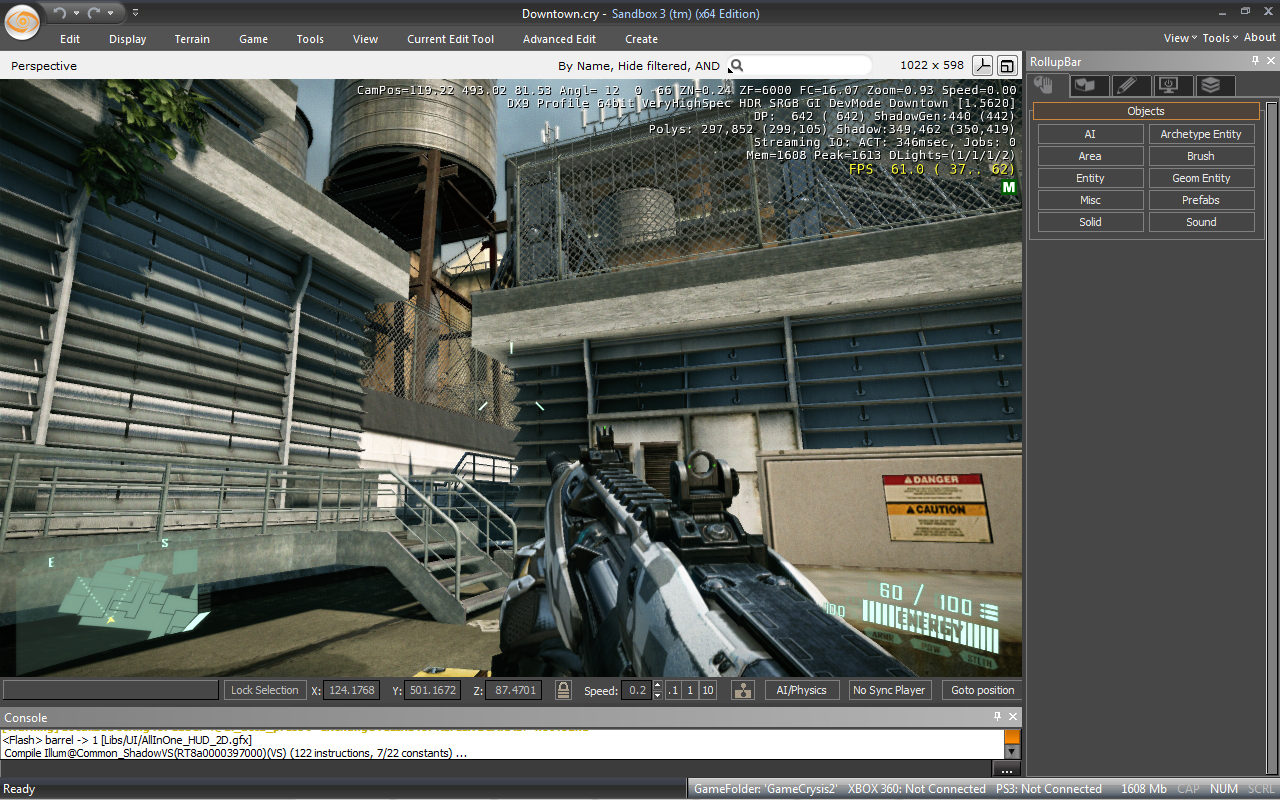Open the Terrain menu
The image size is (1280, 800).
click(192, 39)
